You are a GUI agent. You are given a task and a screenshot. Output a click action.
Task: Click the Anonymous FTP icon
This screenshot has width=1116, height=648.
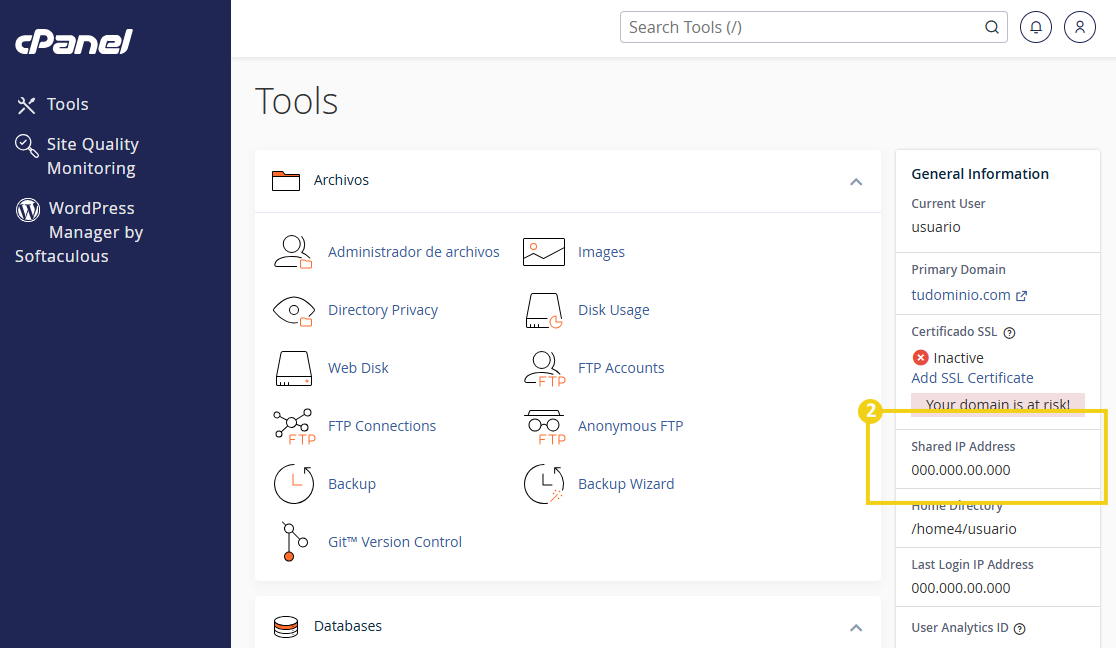(x=544, y=427)
